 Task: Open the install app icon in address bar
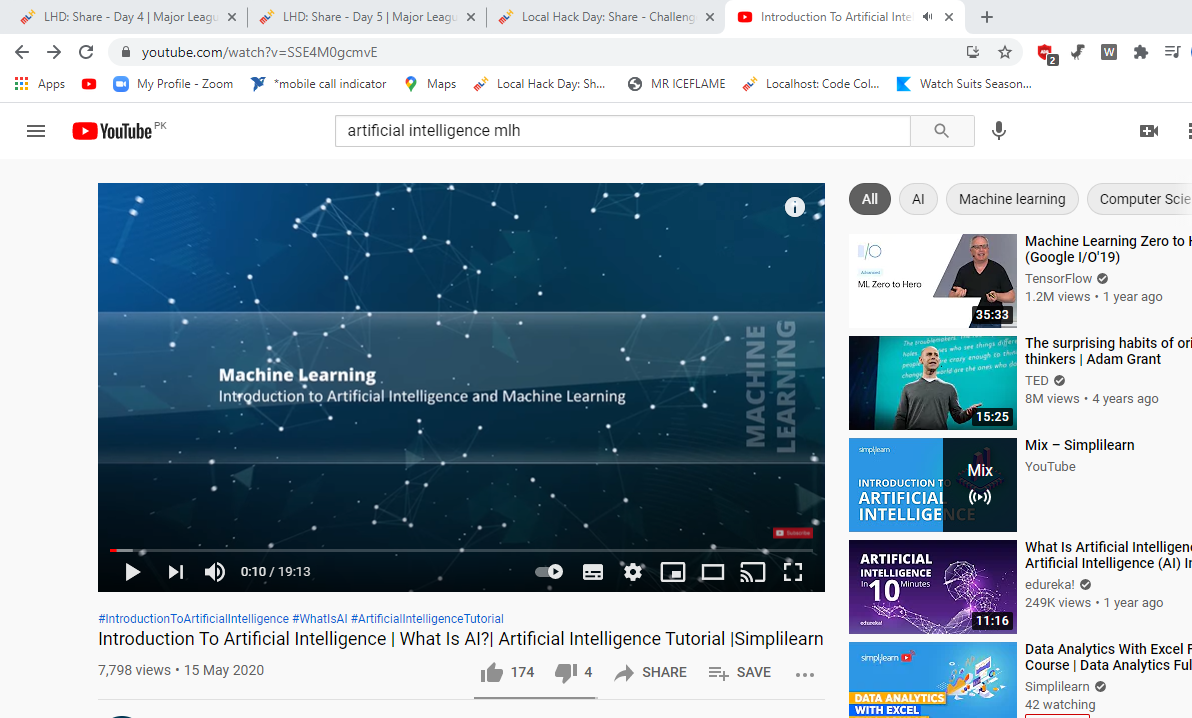973,52
